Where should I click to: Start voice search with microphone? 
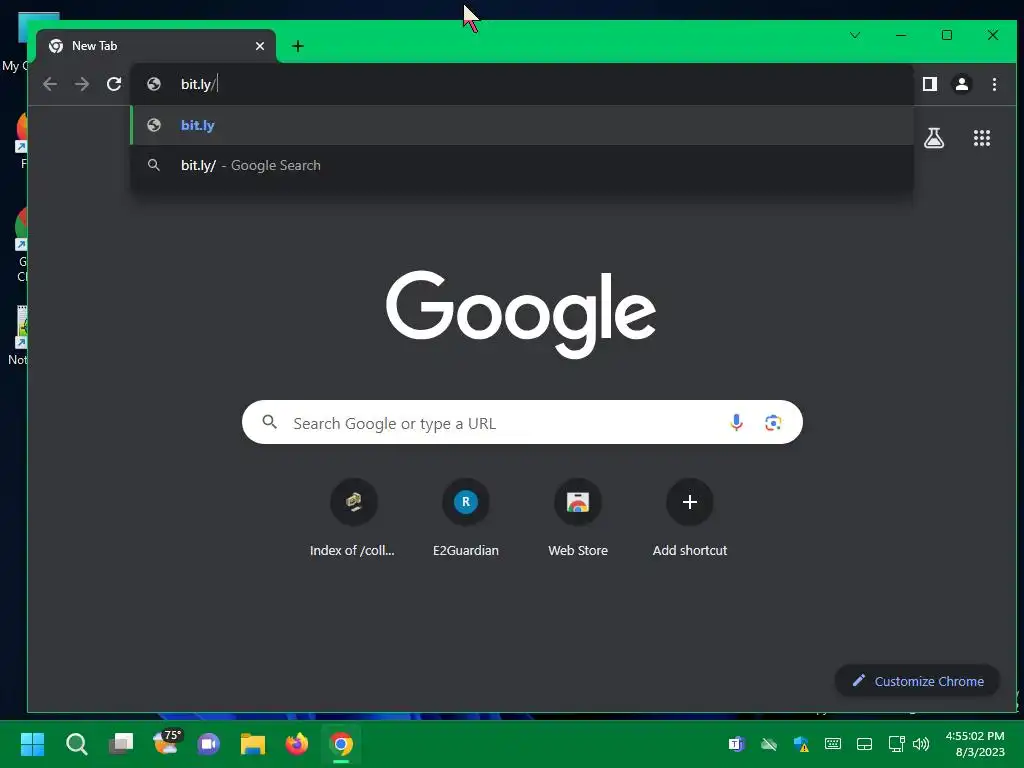coord(736,423)
